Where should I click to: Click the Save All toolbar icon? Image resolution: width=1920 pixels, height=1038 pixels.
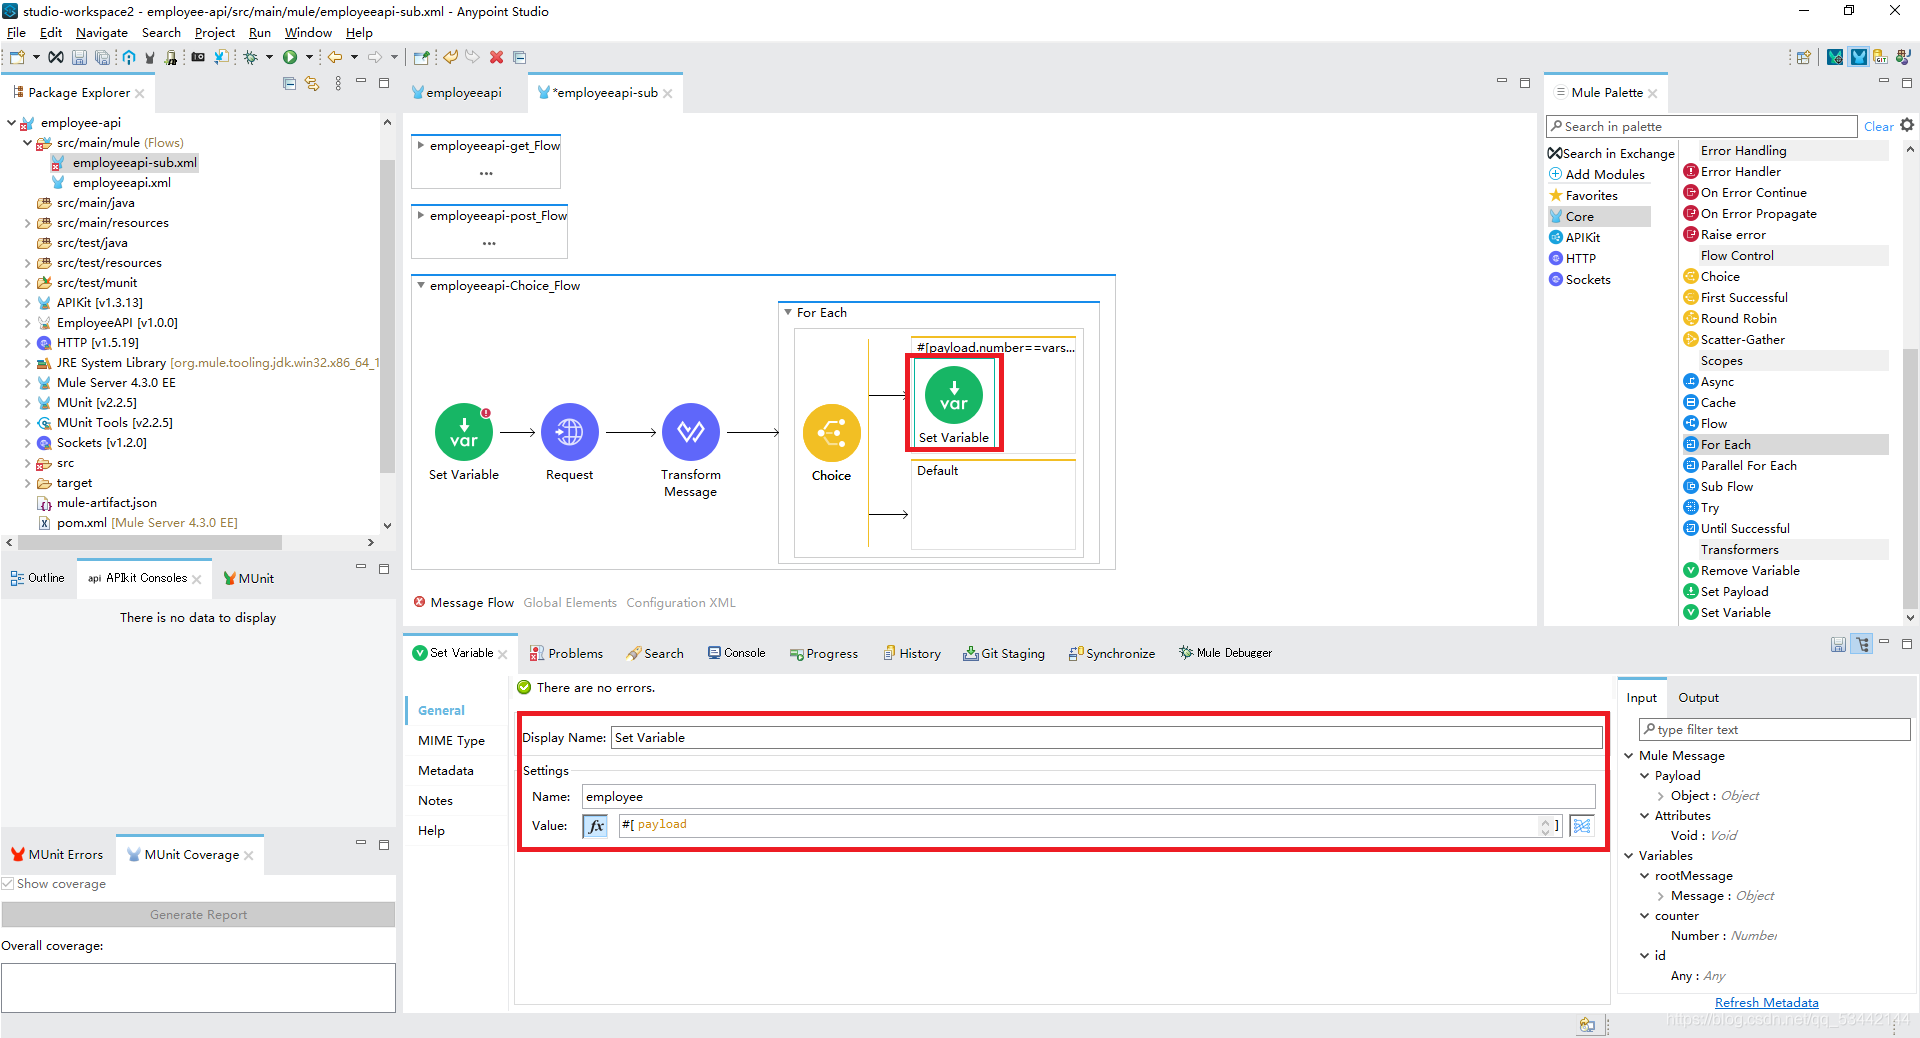pos(102,58)
